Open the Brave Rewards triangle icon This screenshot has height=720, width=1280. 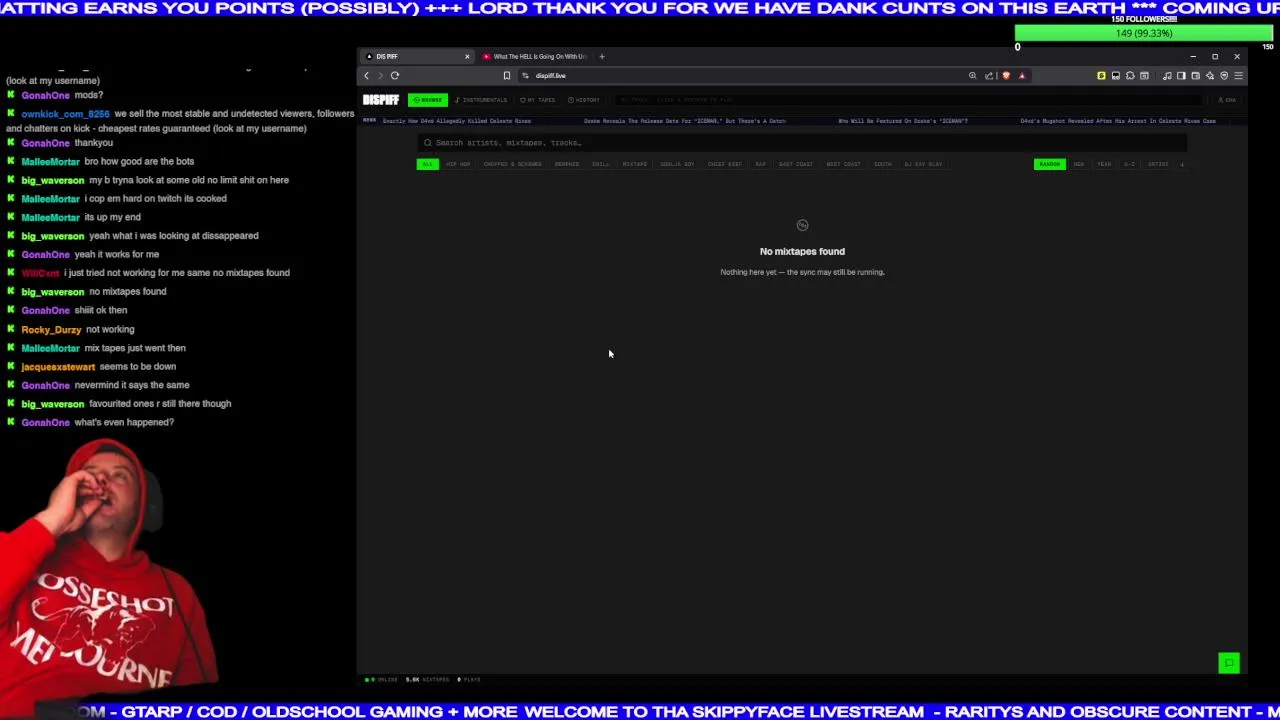(x=1021, y=76)
